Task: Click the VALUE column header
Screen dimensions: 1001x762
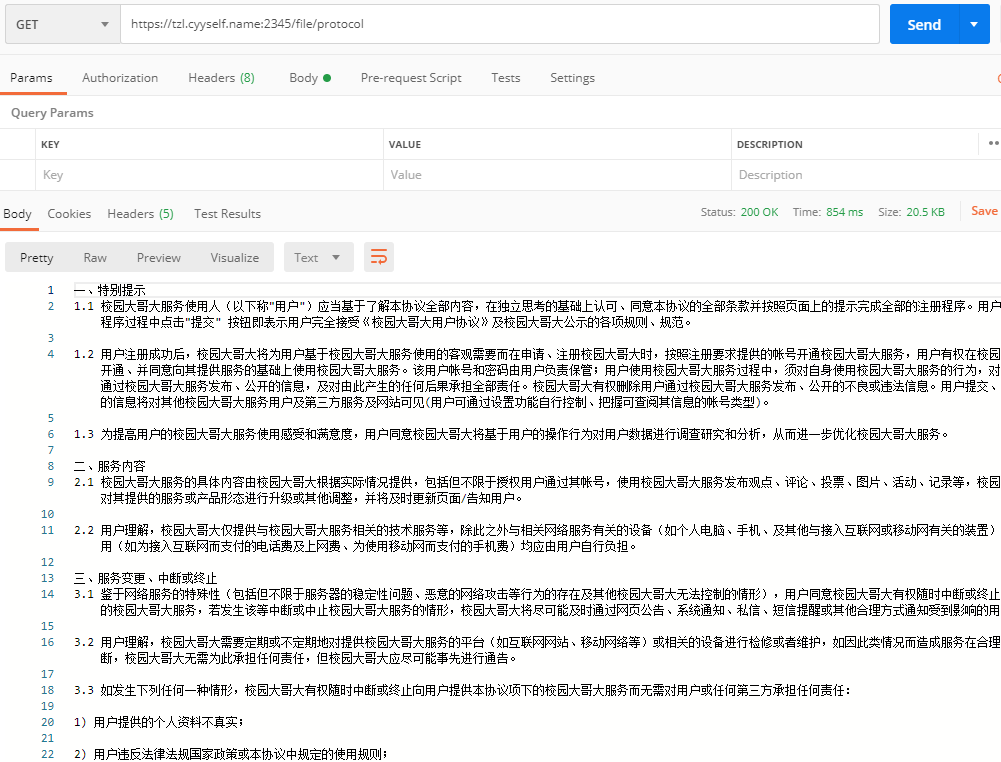Action: click(405, 144)
